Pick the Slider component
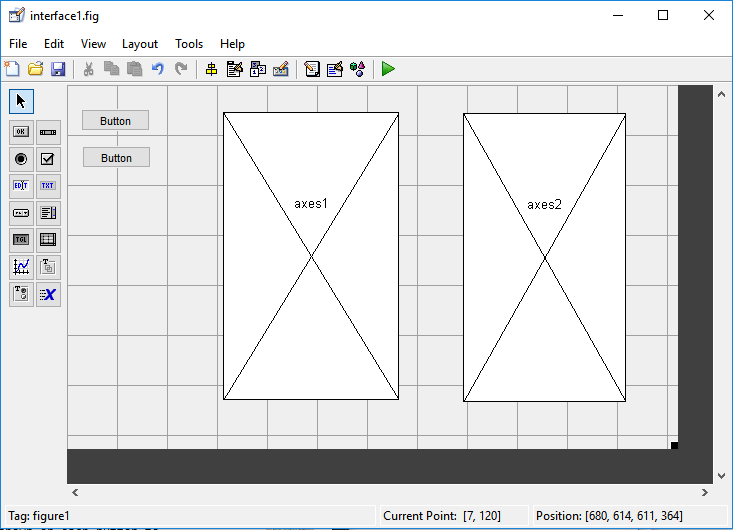 tap(48, 132)
